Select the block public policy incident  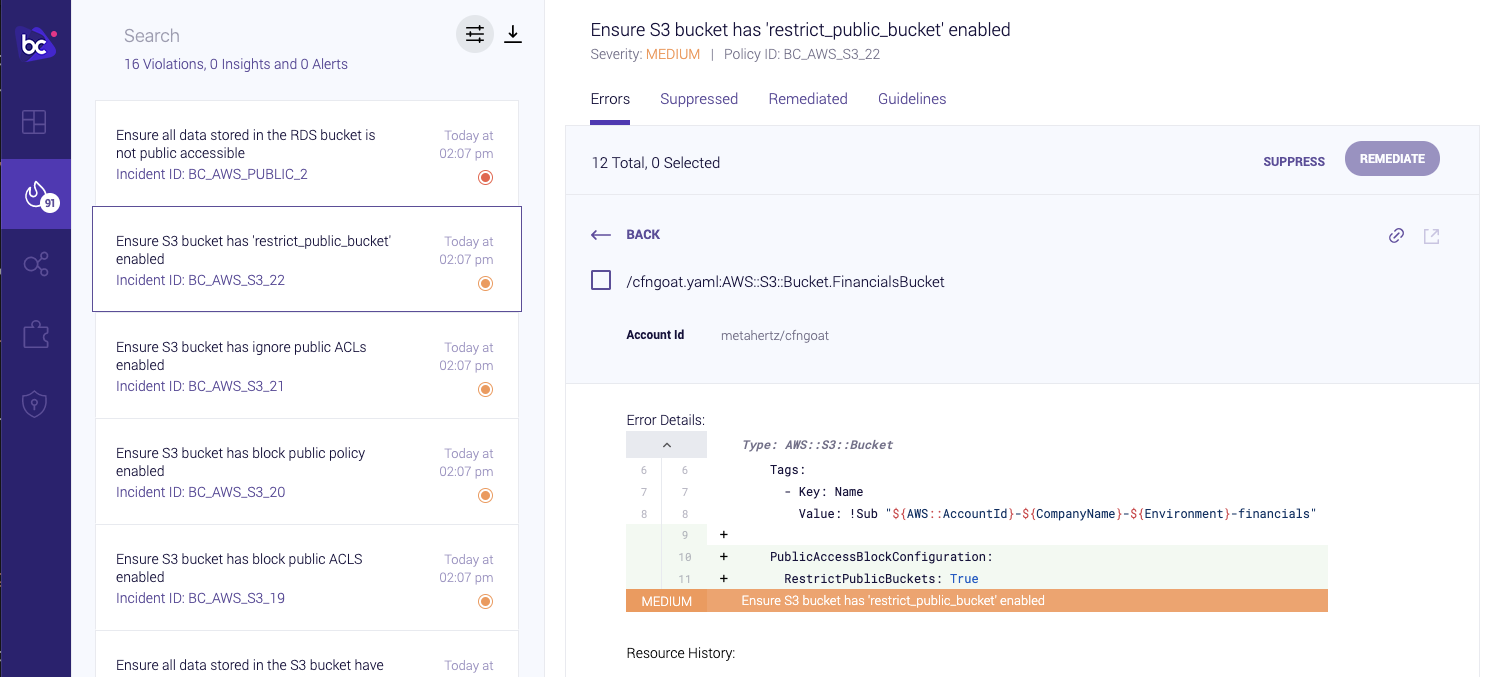click(x=307, y=471)
